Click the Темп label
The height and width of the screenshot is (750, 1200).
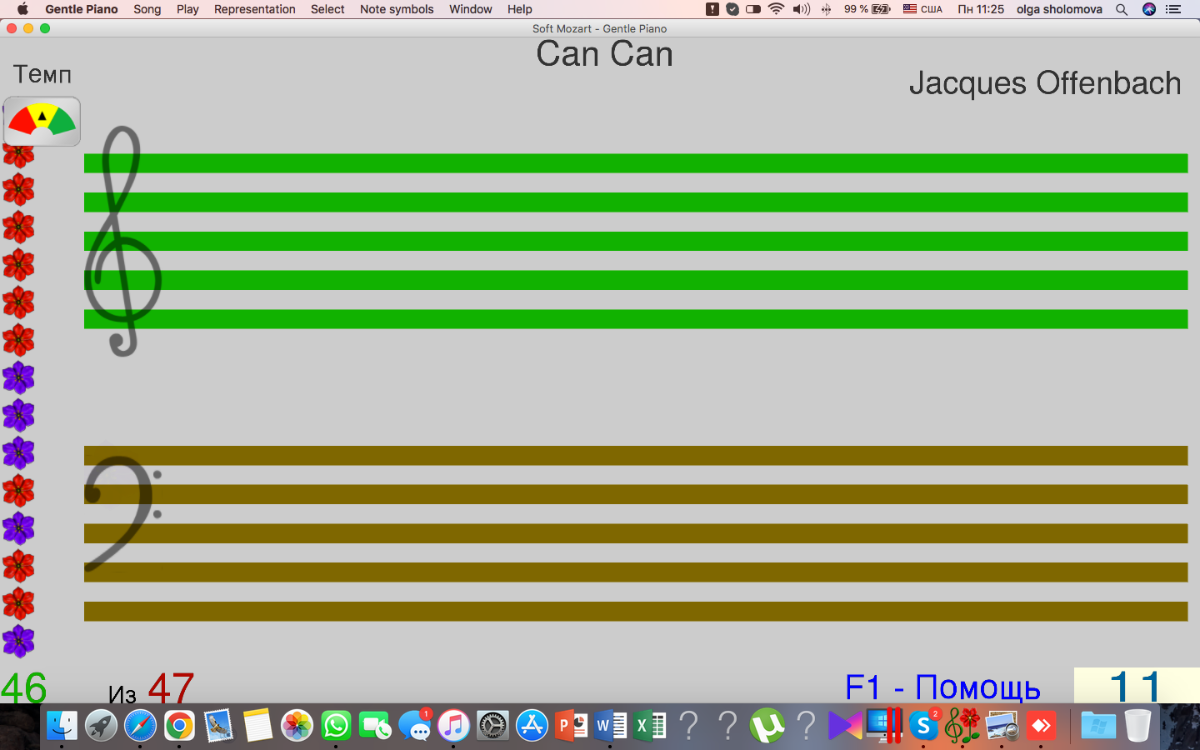tap(42, 75)
